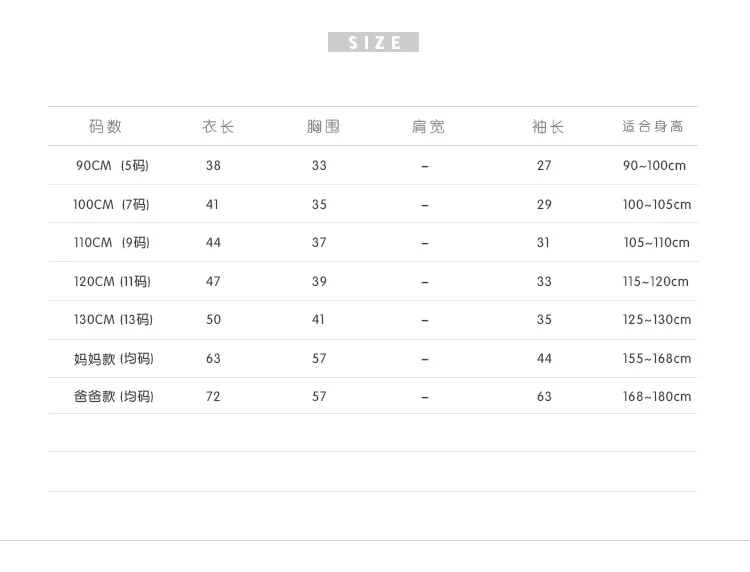Image resolution: width=750 pixels, height=572 pixels.
Task: Click garment length 50 in 130CM row
Action: click(x=213, y=319)
